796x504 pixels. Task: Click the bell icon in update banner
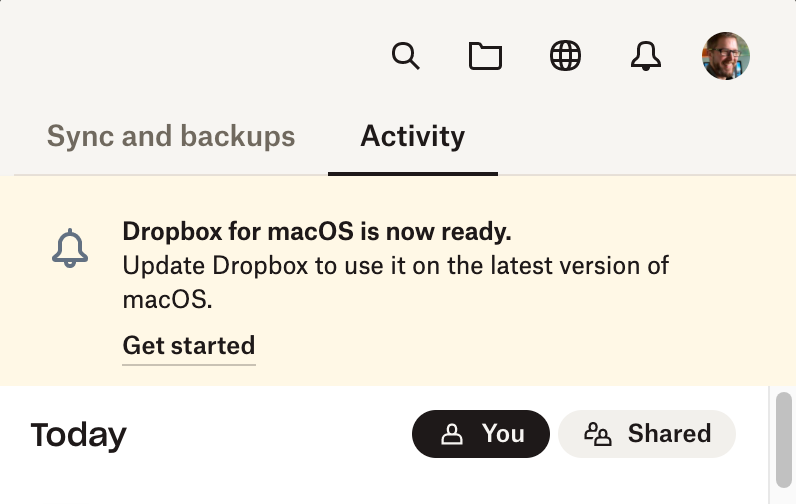pos(70,249)
